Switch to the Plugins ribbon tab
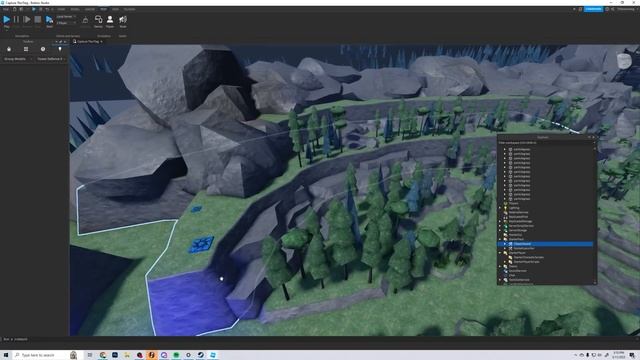The image size is (640, 360). (x=129, y=9)
